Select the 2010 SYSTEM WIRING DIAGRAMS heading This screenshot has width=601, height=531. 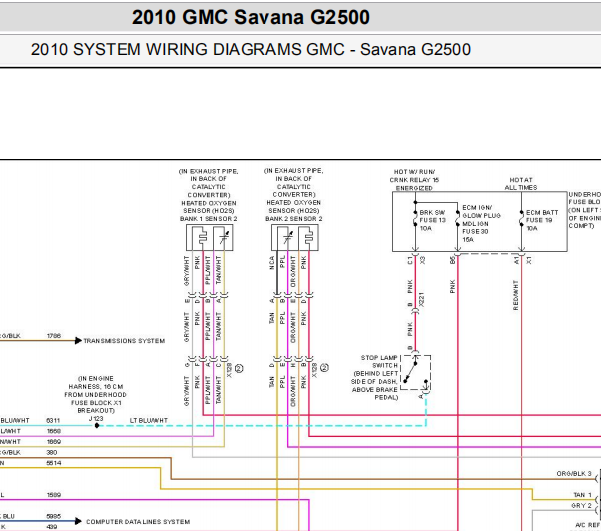tap(251, 50)
